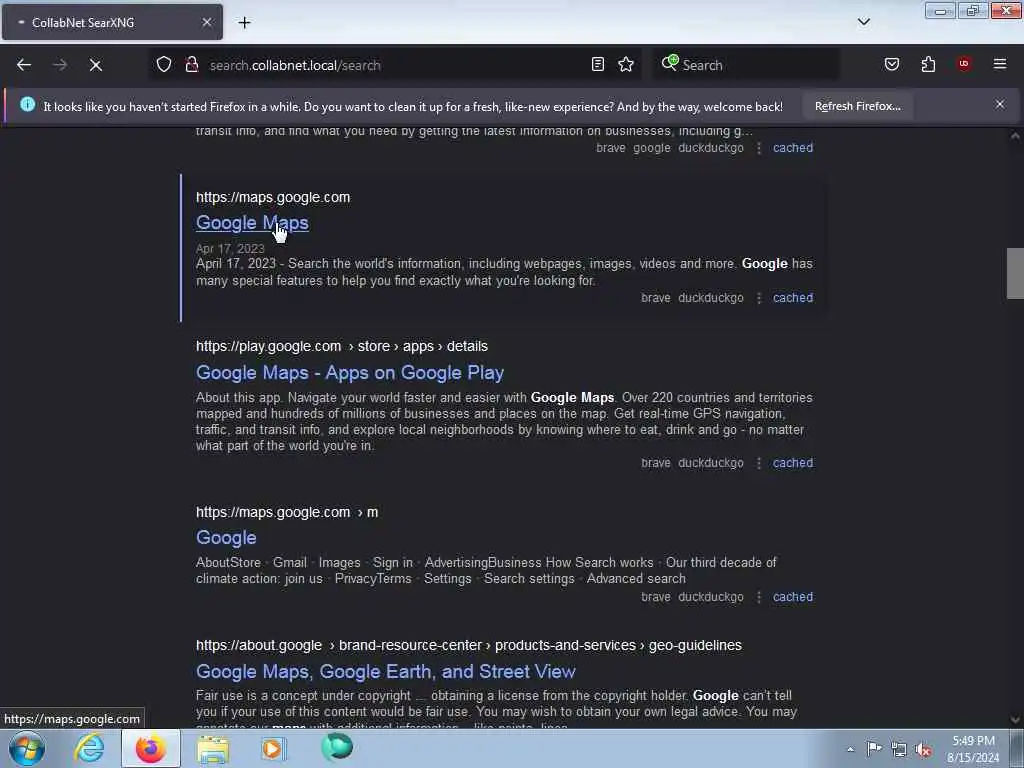Image resolution: width=1024 pixels, height=768 pixels.
Task: Open Action Center flag icon in tray
Action: pyautogui.click(x=873, y=748)
